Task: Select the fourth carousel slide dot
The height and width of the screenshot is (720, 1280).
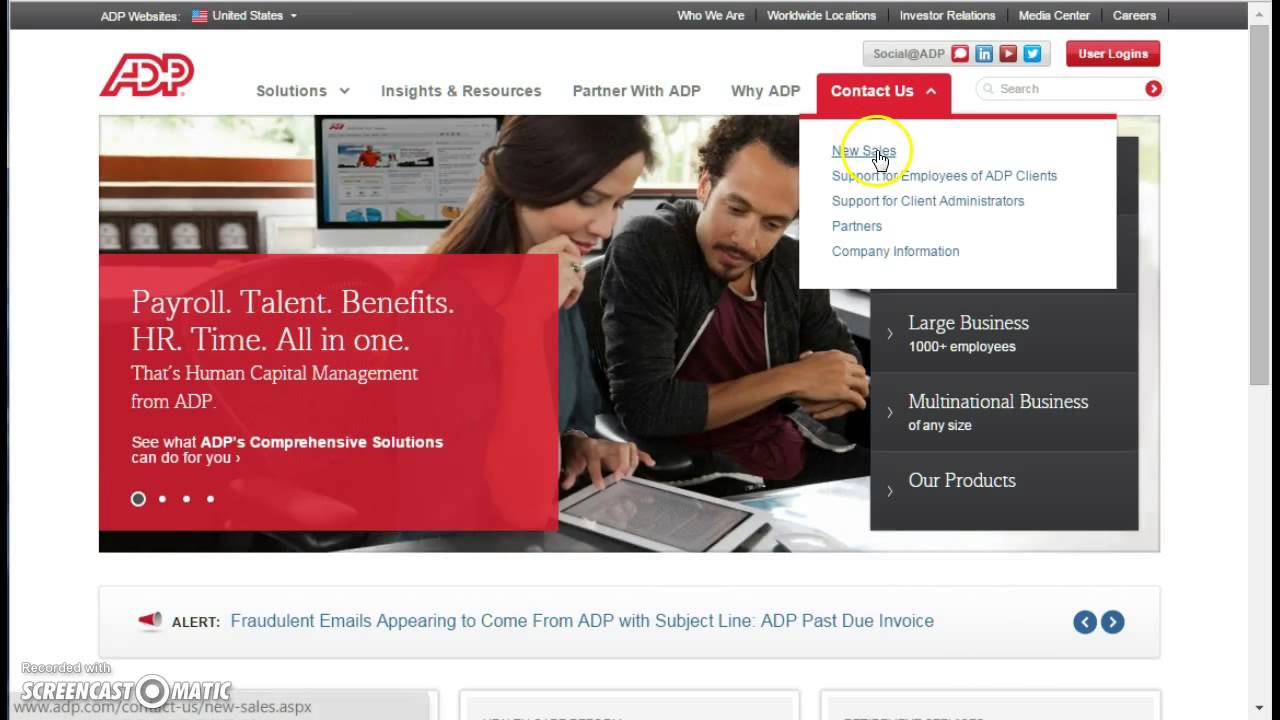Action: (x=210, y=499)
